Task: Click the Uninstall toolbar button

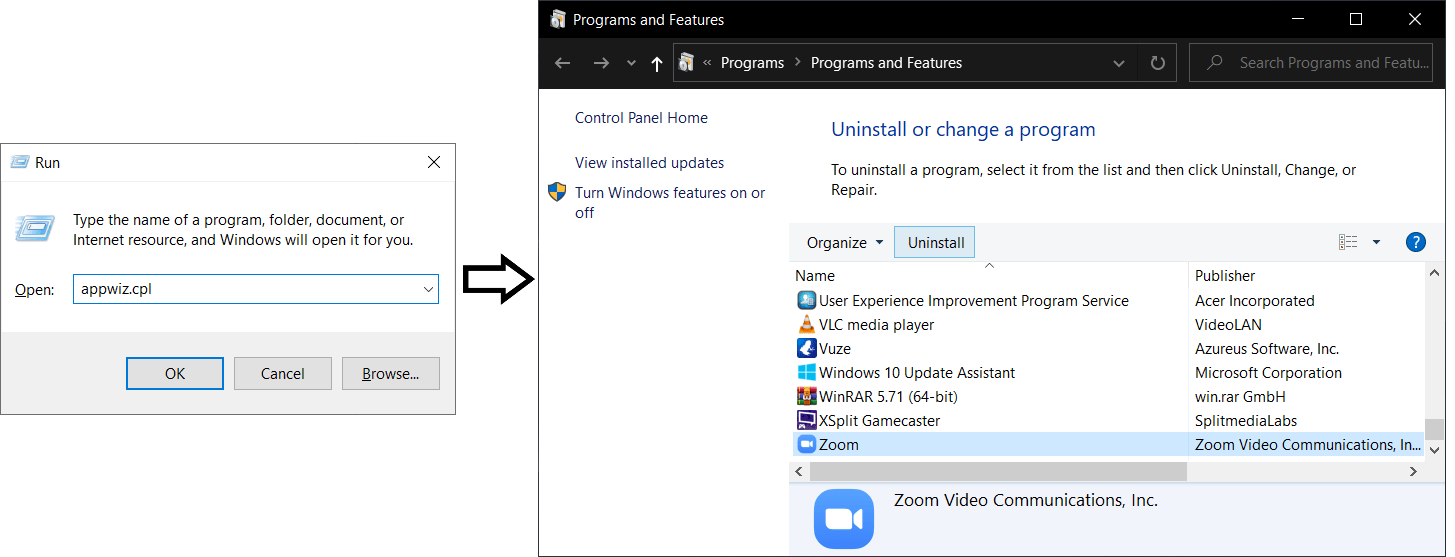Action: point(936,242)
